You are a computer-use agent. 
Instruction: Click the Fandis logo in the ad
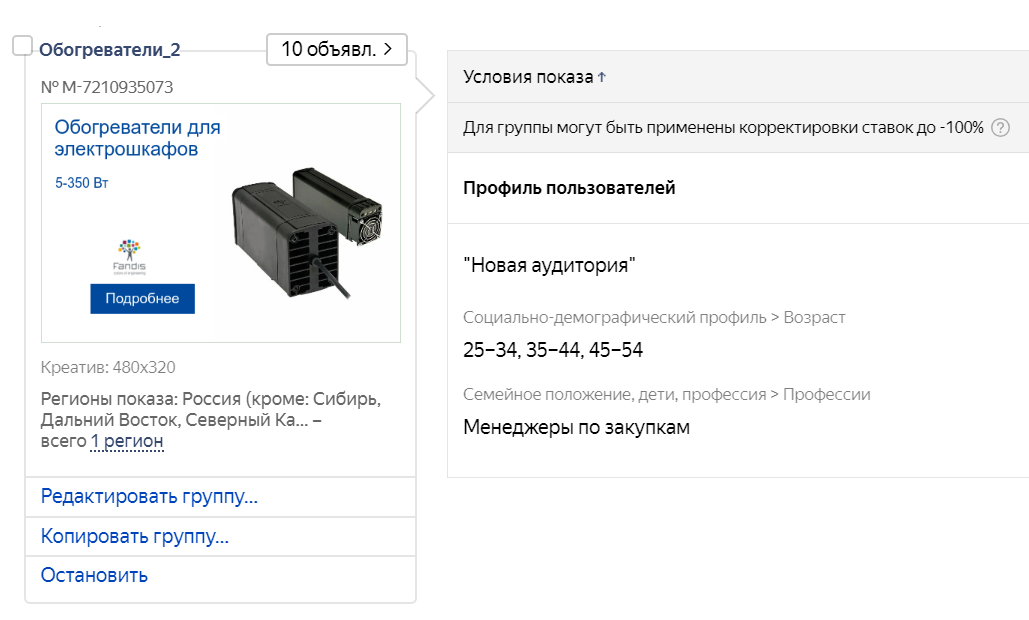coord(129,257)
